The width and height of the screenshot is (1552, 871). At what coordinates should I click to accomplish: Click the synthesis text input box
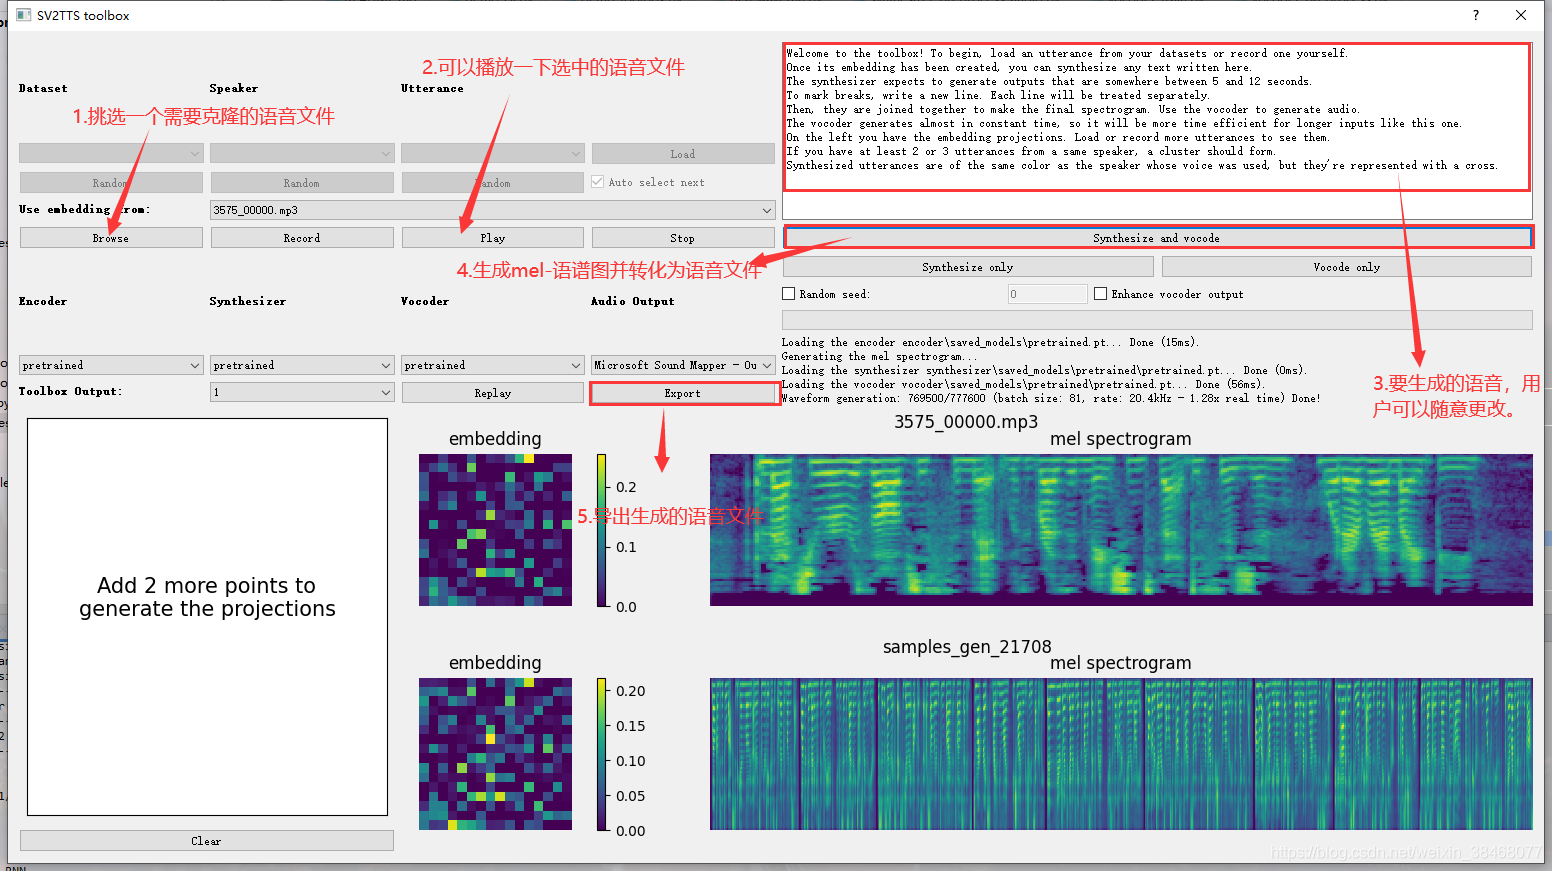[x=1157, y=130]
